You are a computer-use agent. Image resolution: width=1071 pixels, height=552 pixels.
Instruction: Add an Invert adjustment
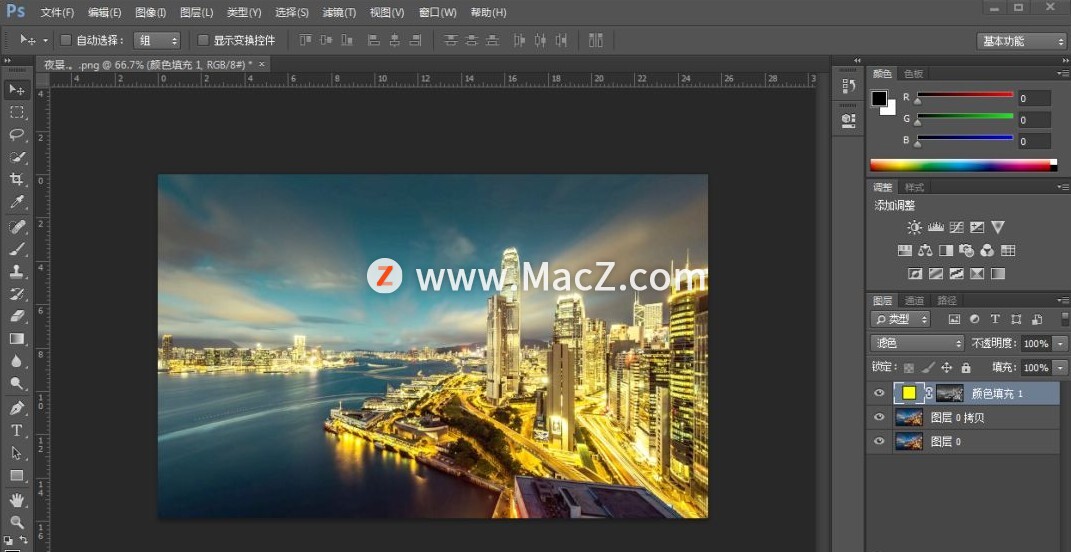(x=915, y=273)
